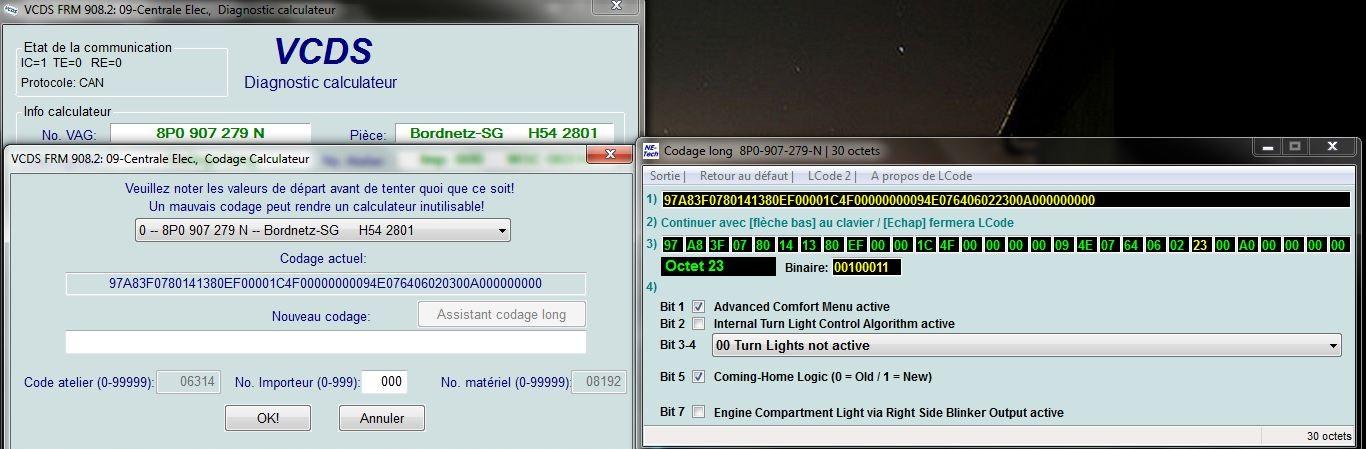Click the Pièce value Bordnetz-SG H54 2801
The height and width of the screenshot is (449, 1366).
(504, 133)
